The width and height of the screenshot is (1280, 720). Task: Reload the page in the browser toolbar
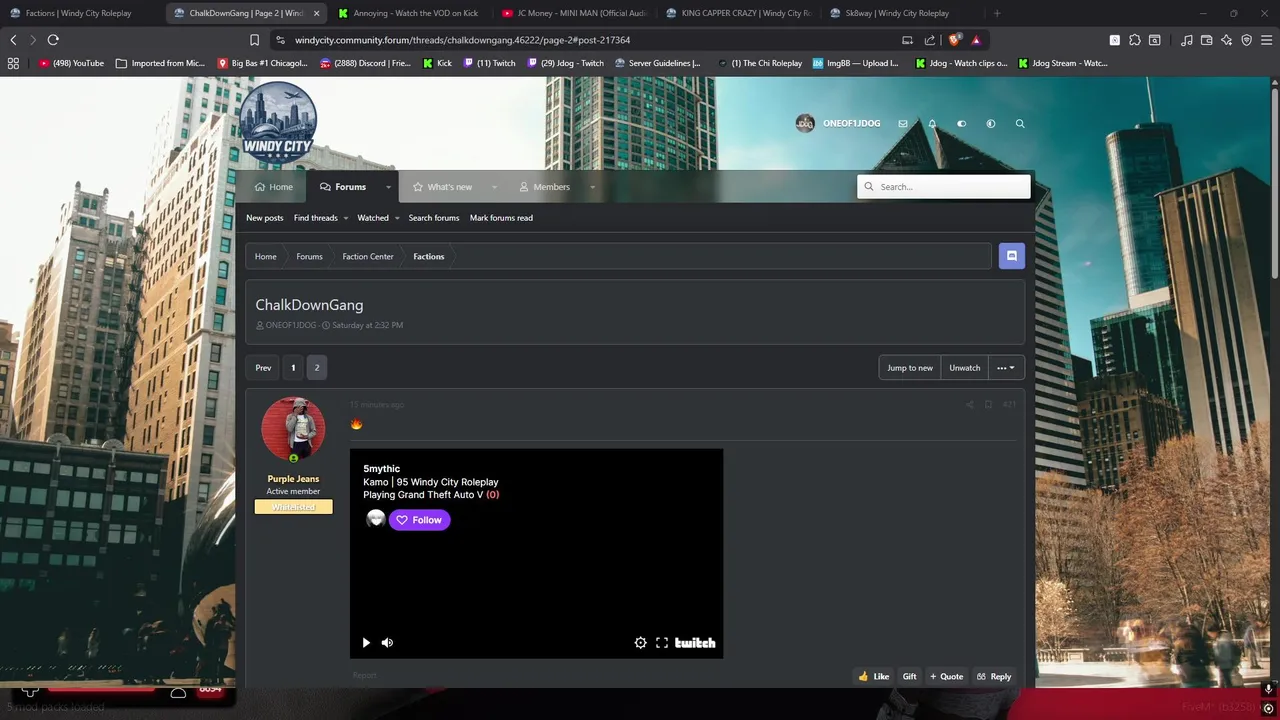coord(53,40)
